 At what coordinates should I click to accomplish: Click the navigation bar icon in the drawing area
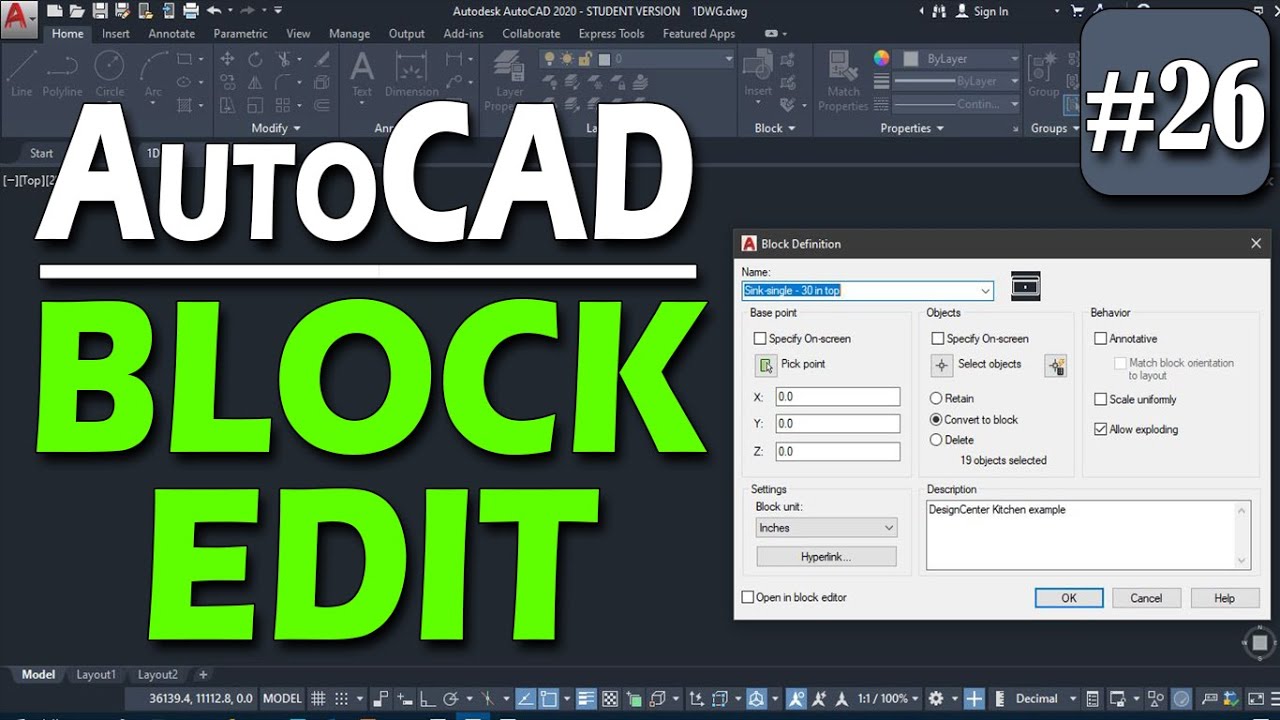pos(1260,643)
